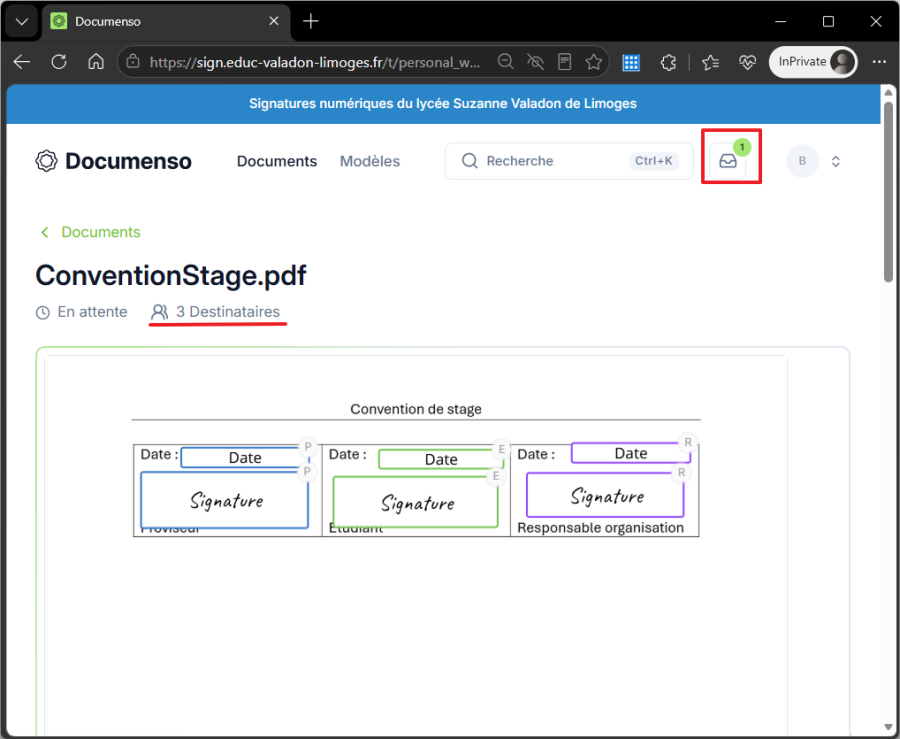The image size is (900, 739).
Task: Open the blue grid apps icon
Action: coord(631,62)
